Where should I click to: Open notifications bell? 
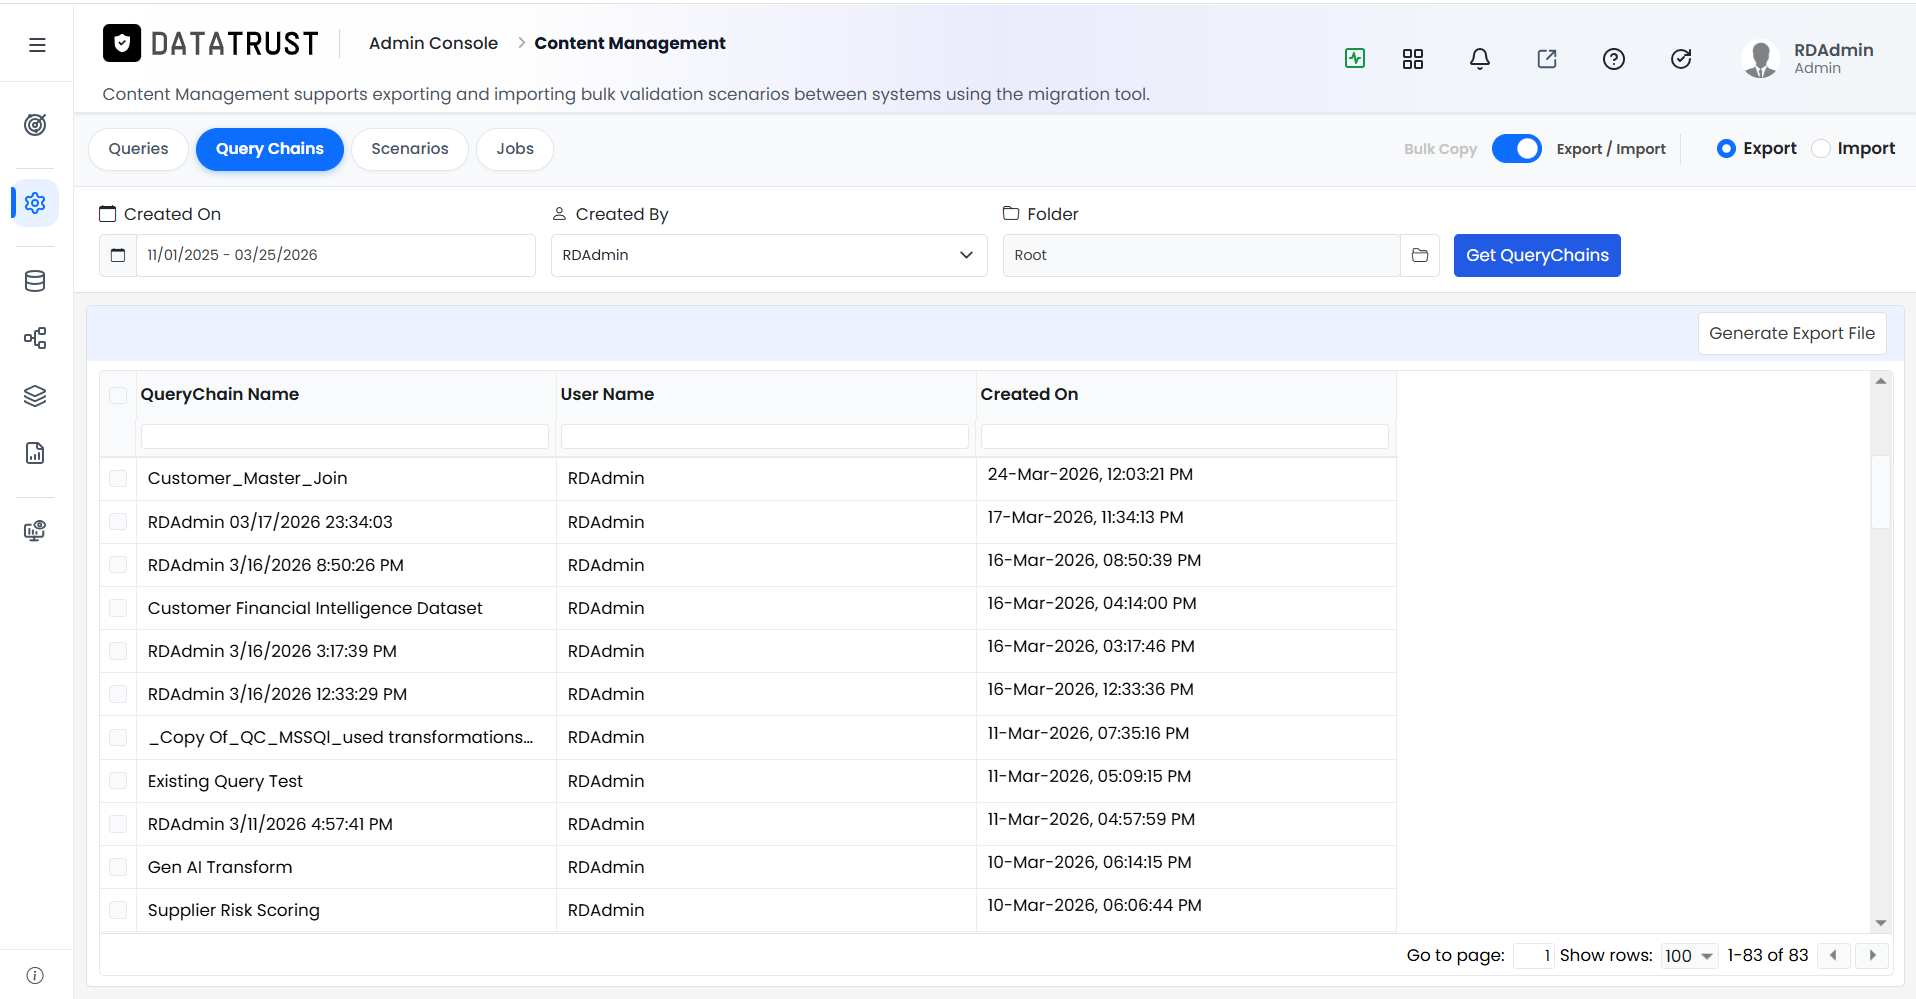tap(1480, 59)
